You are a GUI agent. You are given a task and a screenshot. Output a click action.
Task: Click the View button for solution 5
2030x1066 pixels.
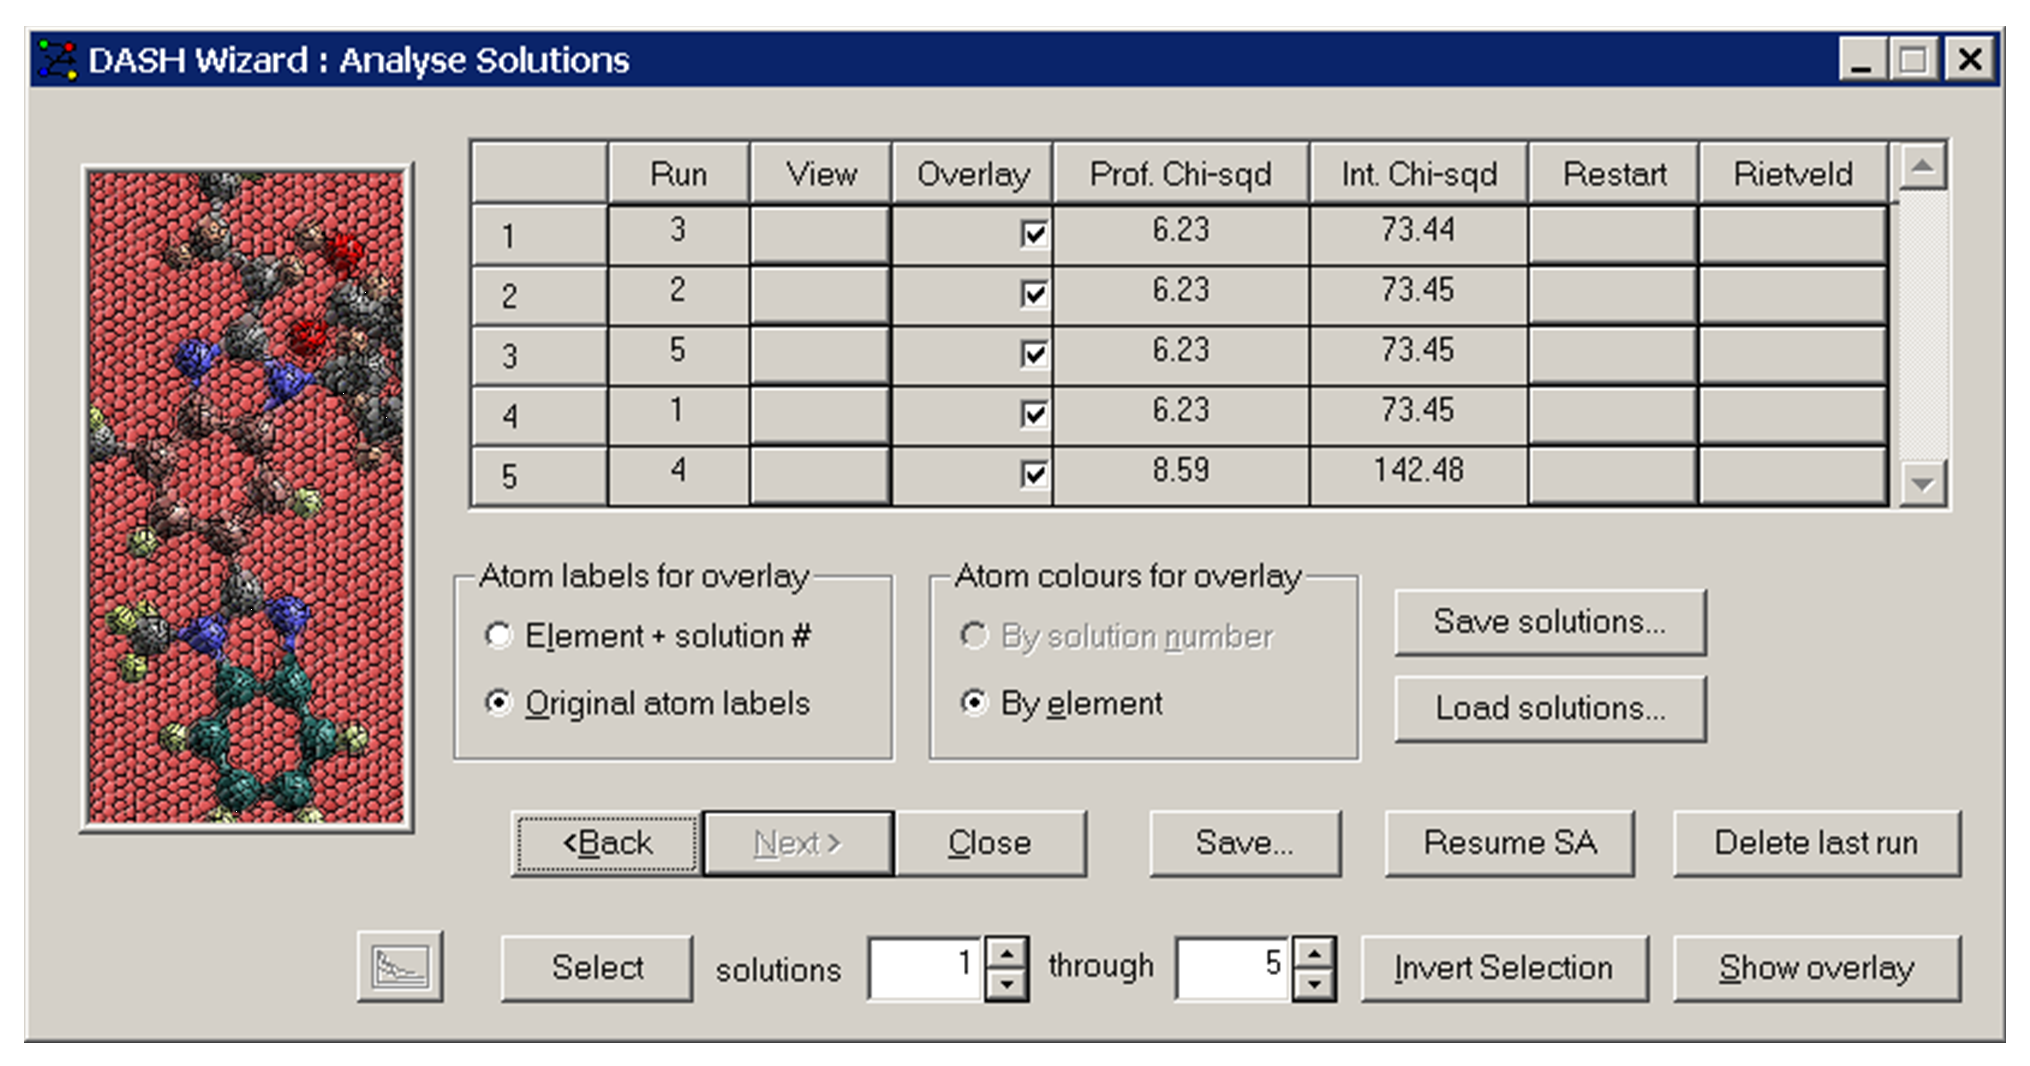click(x=820, y=475)
